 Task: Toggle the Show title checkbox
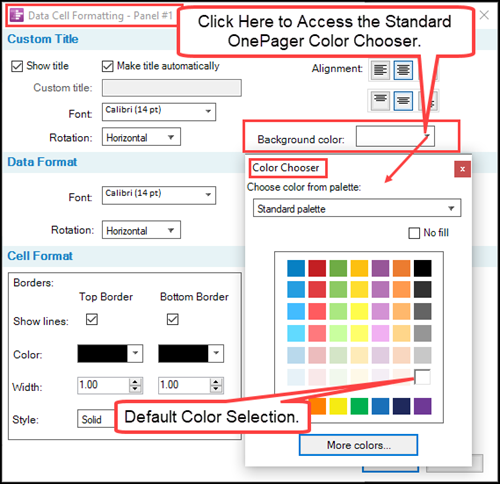(x=17, y=66)
